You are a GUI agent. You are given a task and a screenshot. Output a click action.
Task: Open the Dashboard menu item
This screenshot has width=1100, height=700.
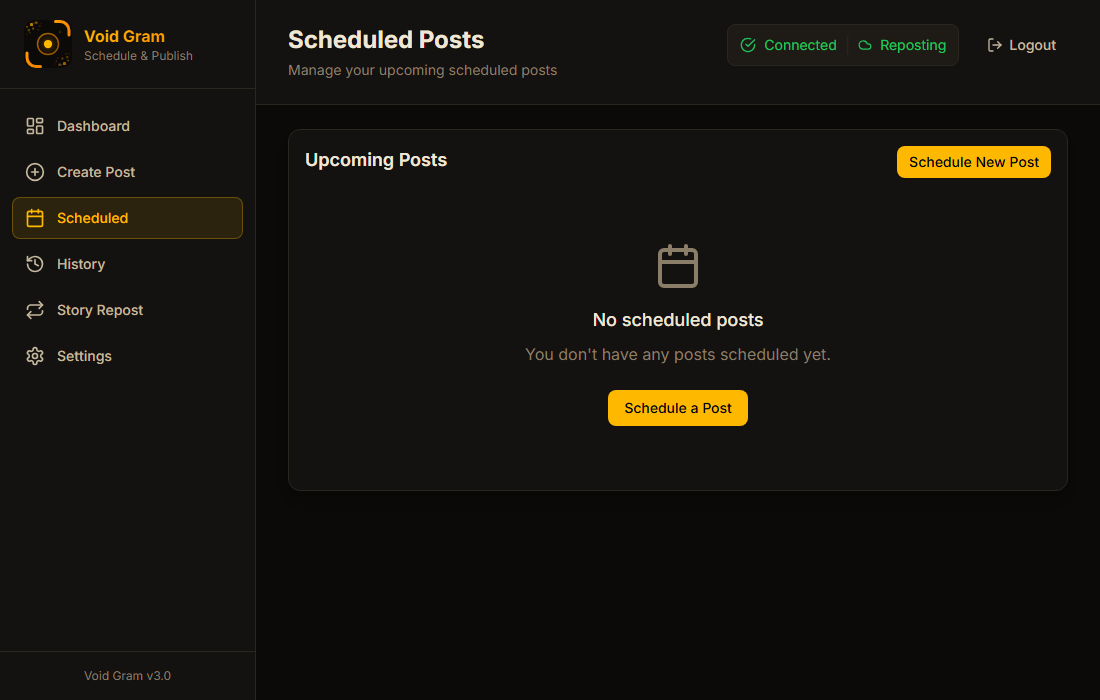[93, 126]
